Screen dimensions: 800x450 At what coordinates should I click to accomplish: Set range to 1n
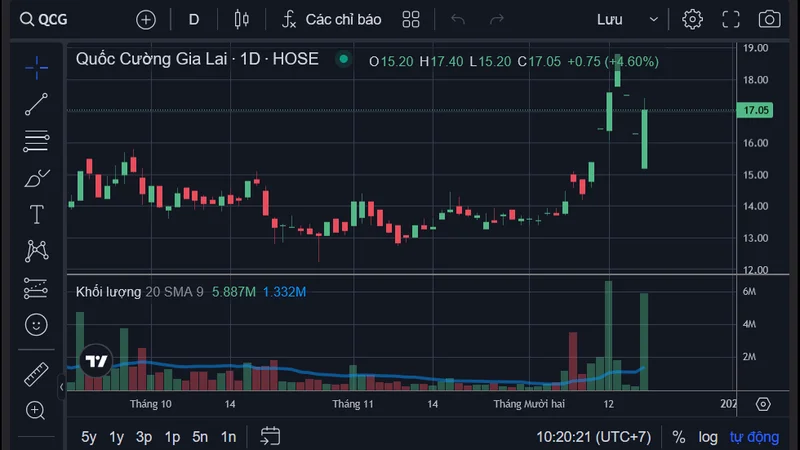coord(229,437)
